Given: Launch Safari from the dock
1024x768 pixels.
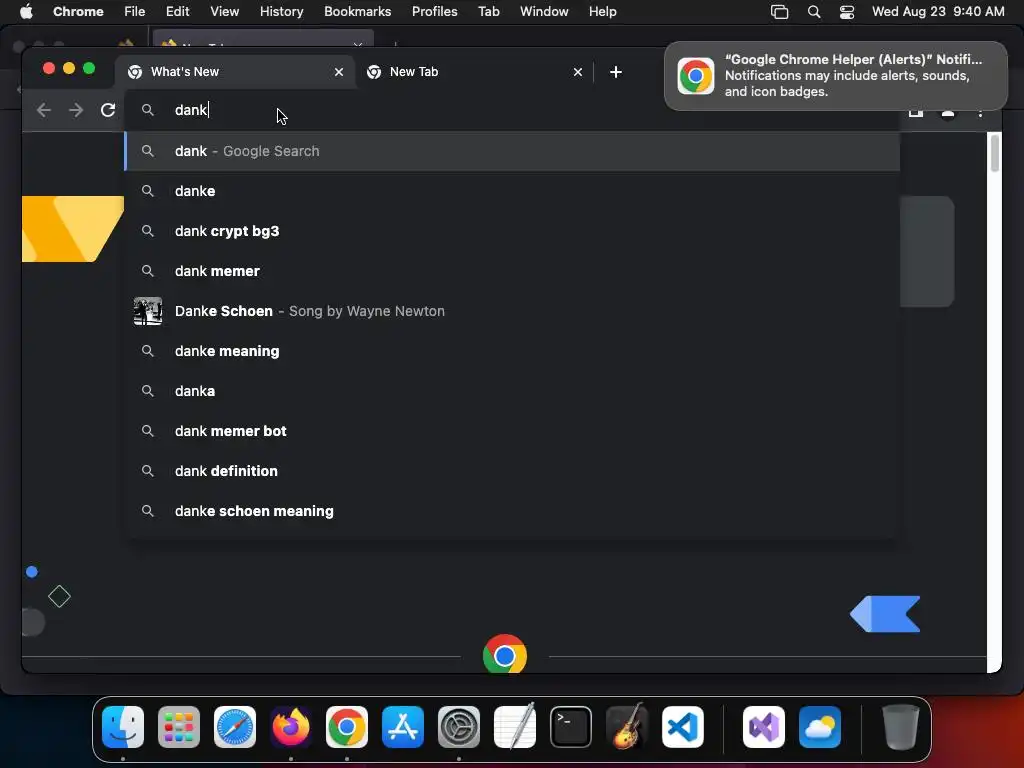Looking at the screenshot, I should (235, 727).
